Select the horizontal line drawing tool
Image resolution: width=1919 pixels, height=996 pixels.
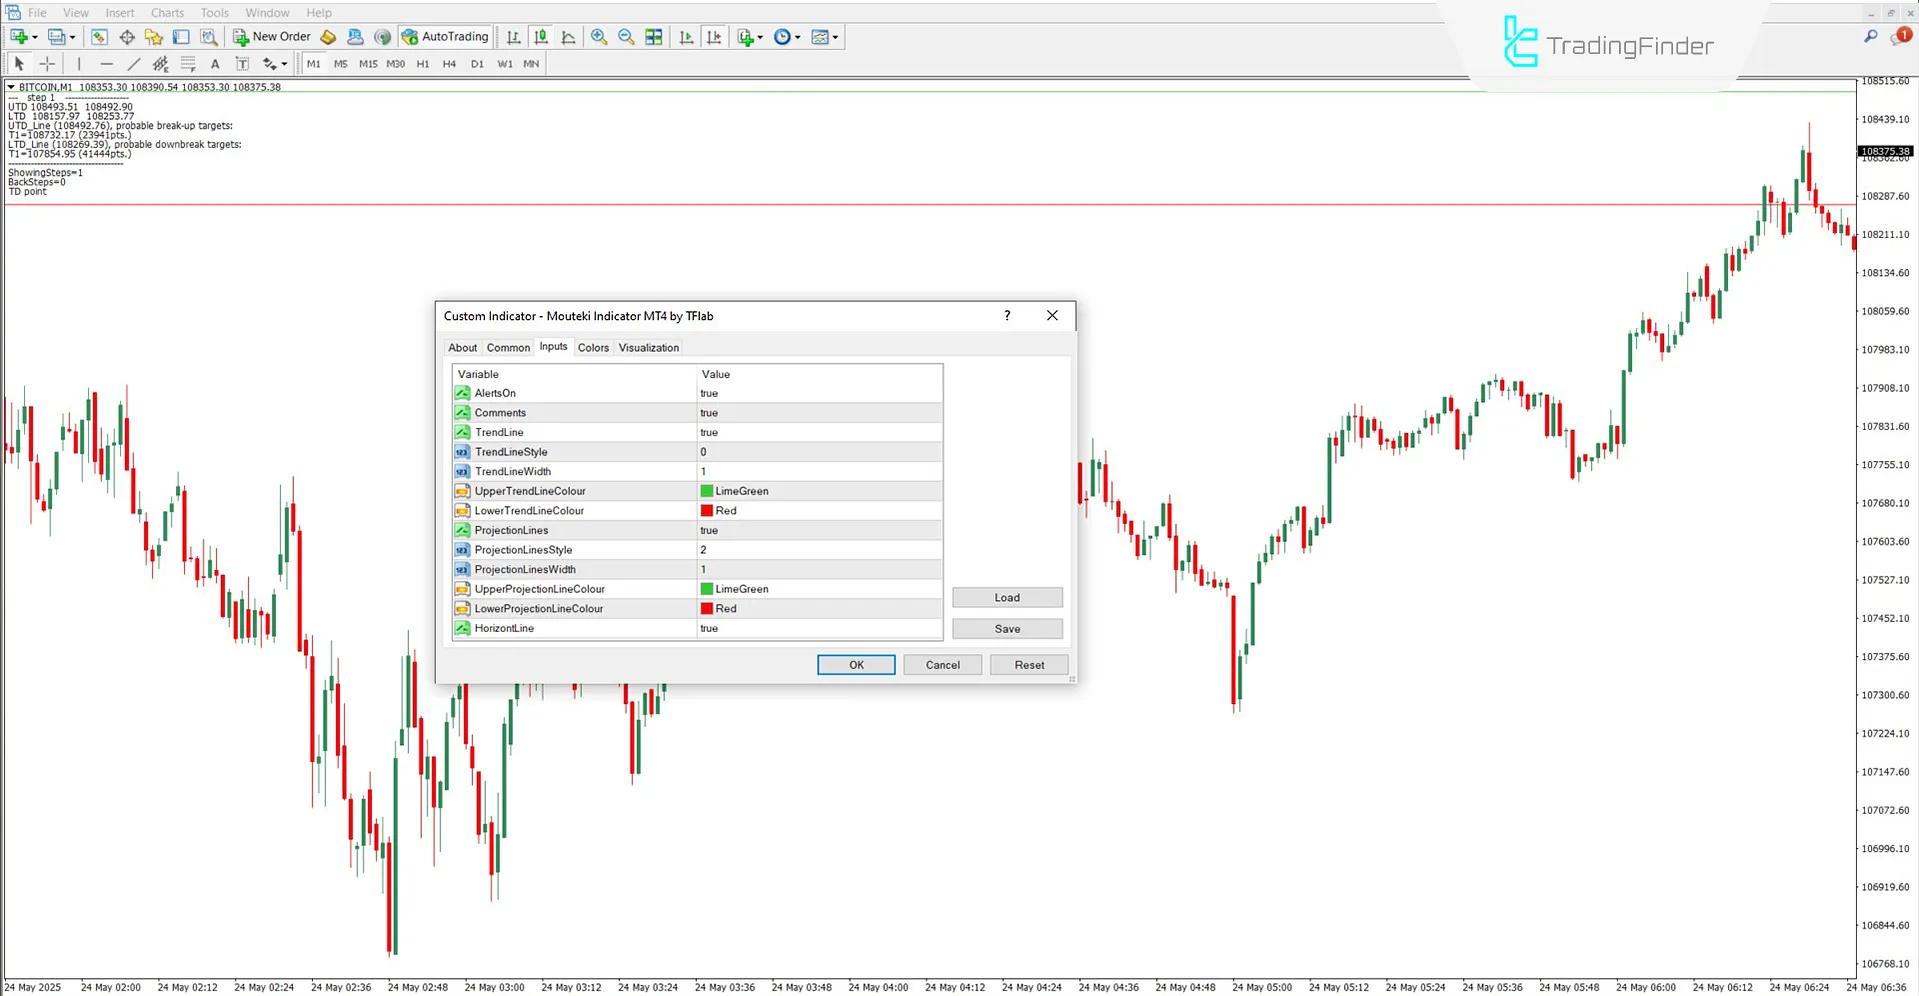[106, 63]
